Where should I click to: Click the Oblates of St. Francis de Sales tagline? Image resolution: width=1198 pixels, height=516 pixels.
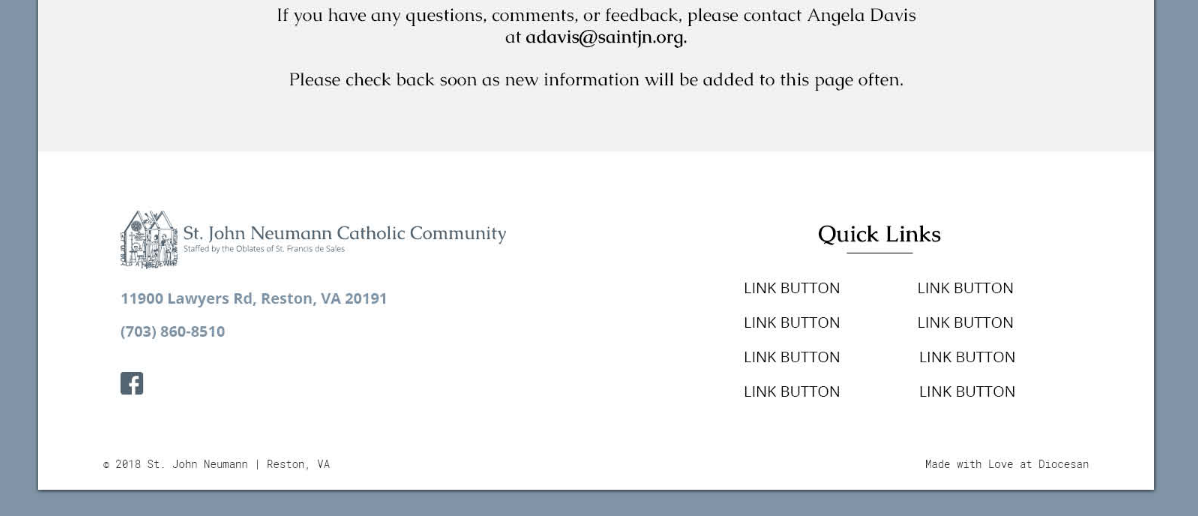(x=263, y=249)
